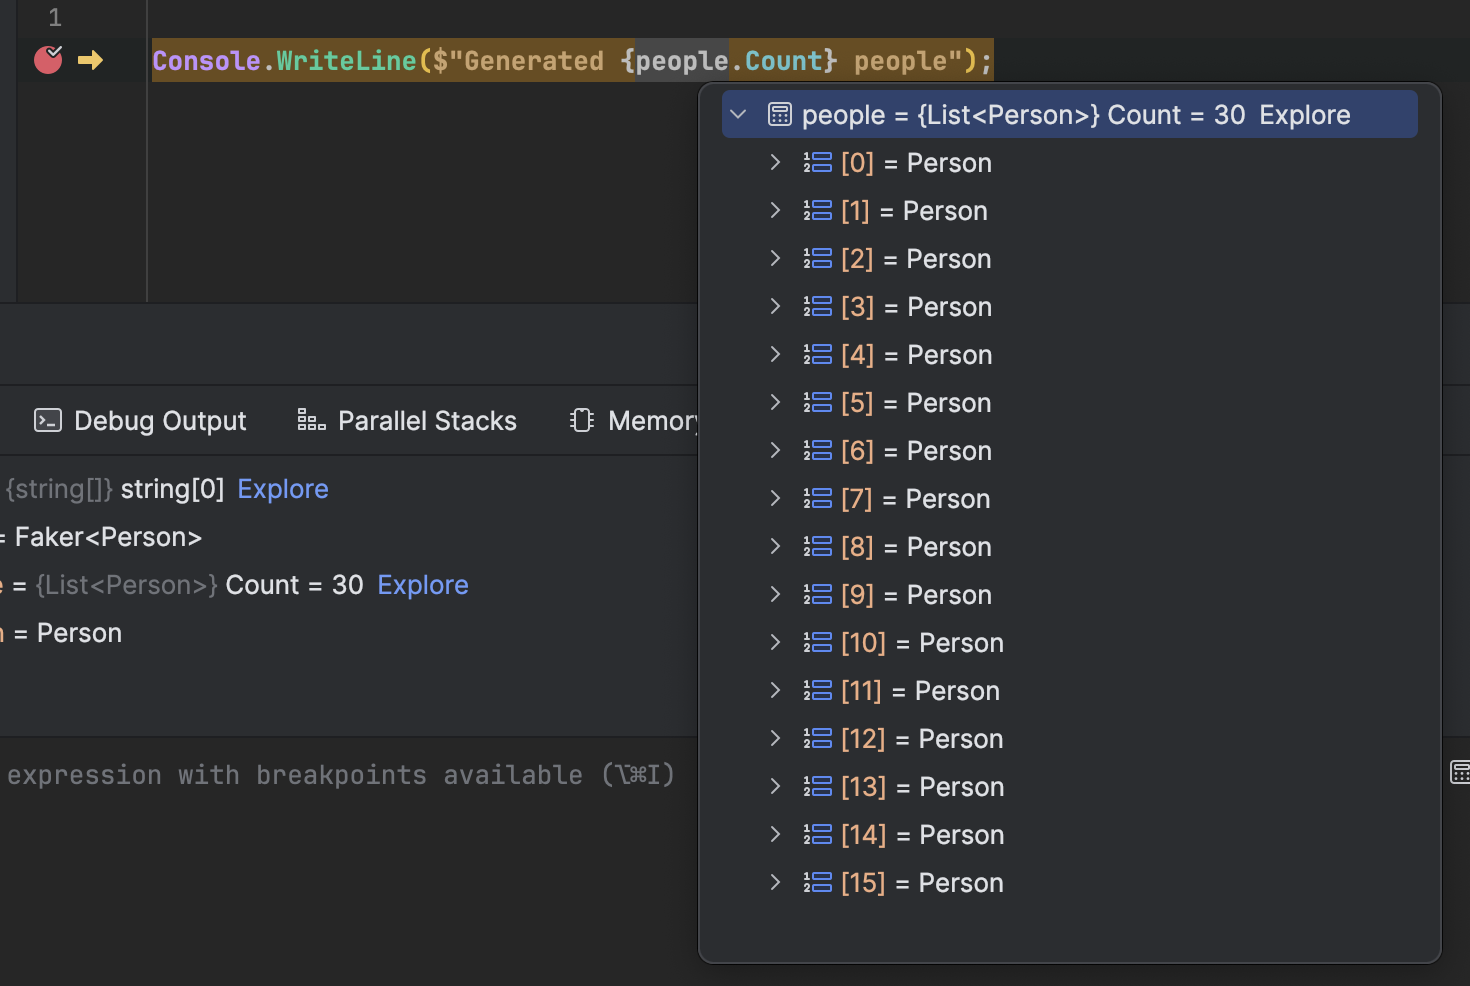Click the calculator icon at evaluate field edge
The width and height of the screenshot is (1470, 986).
point(1461,772)
